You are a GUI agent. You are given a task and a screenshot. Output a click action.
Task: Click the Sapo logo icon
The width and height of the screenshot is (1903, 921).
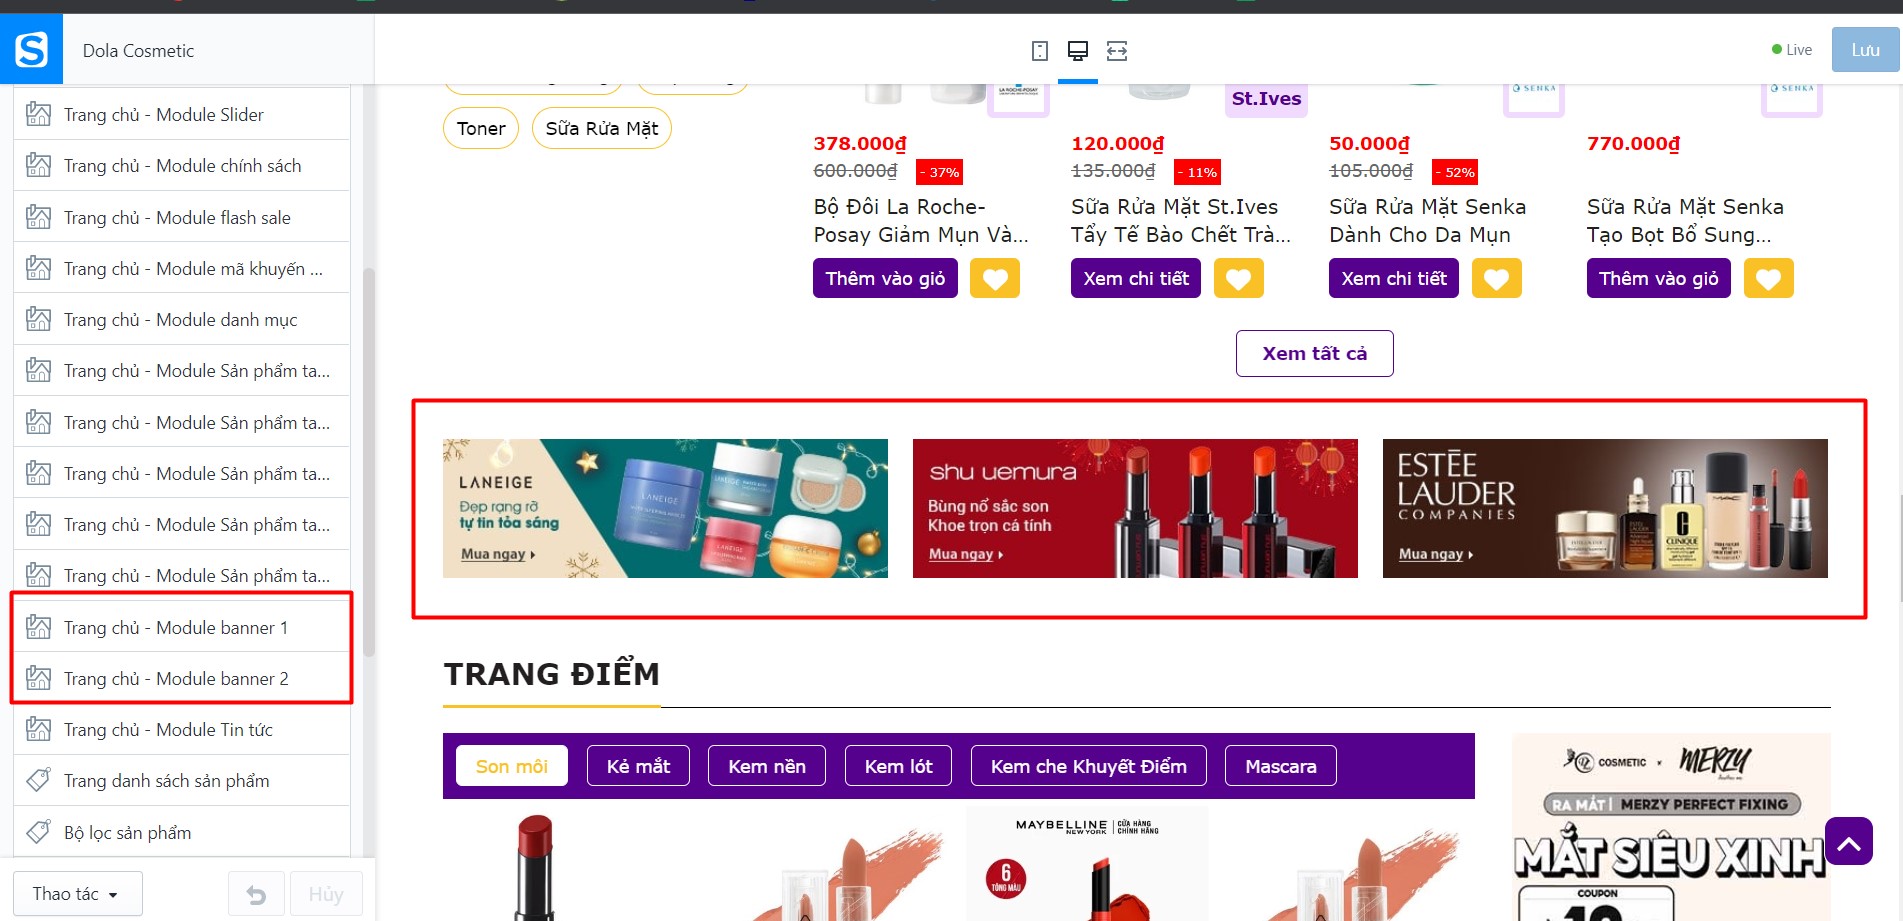31,49
